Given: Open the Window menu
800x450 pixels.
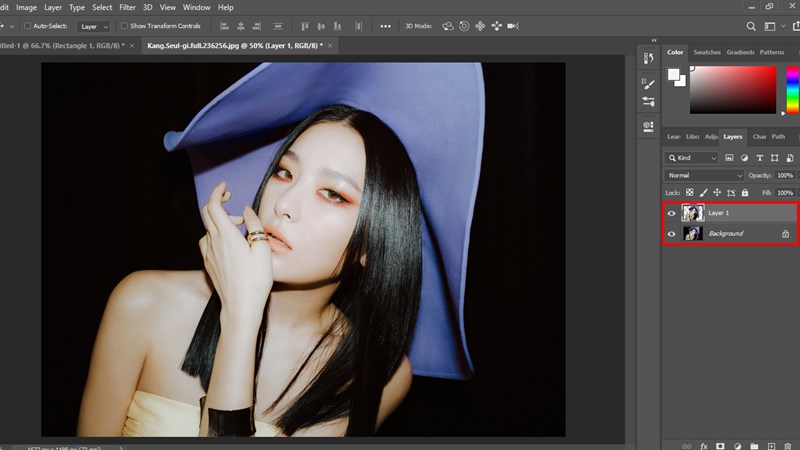Looking at the screenshot, I should 196,8.
